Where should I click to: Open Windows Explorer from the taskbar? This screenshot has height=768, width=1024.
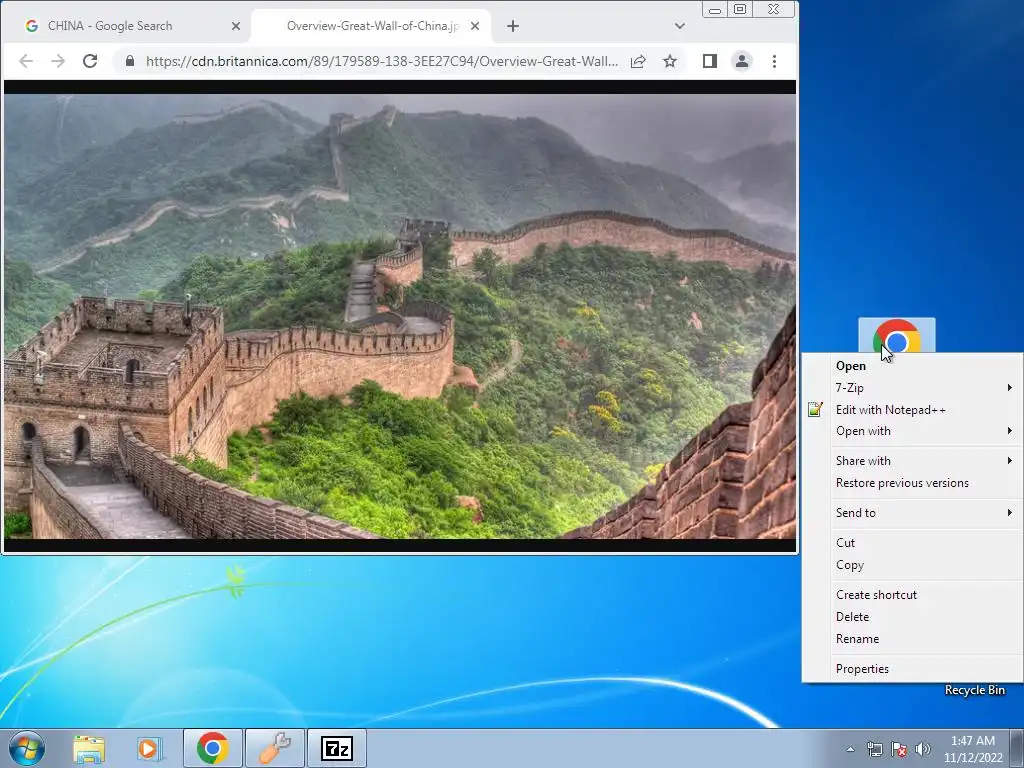coord(89,748)
